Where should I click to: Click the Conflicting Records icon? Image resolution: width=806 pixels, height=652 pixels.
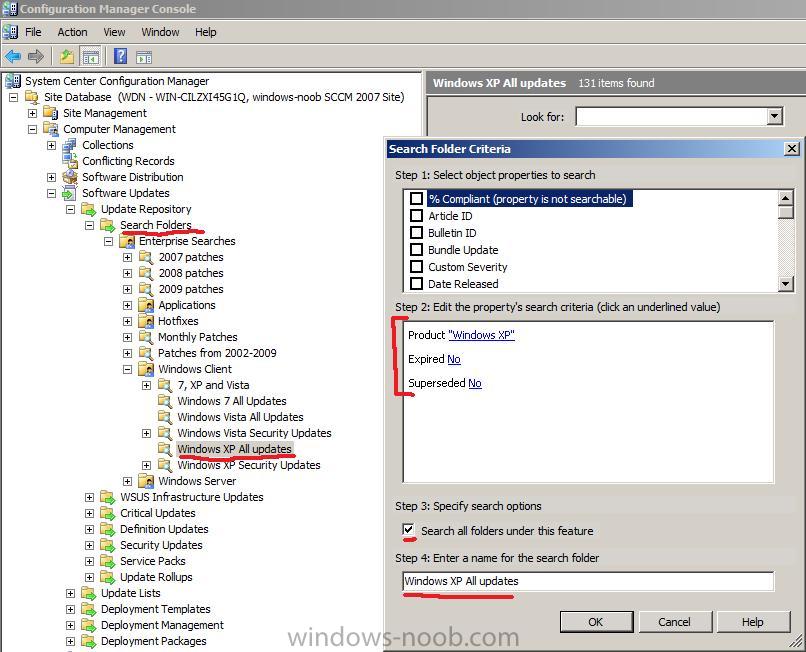pyautogui.click(x=70, y=161)
